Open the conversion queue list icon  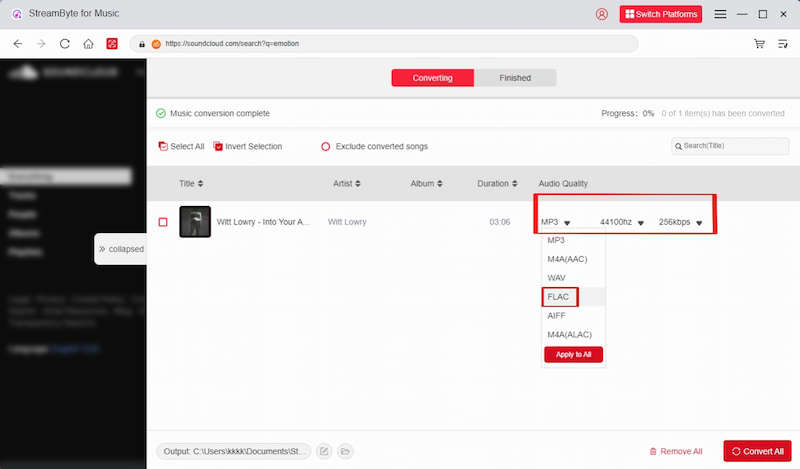click(783, 44)
